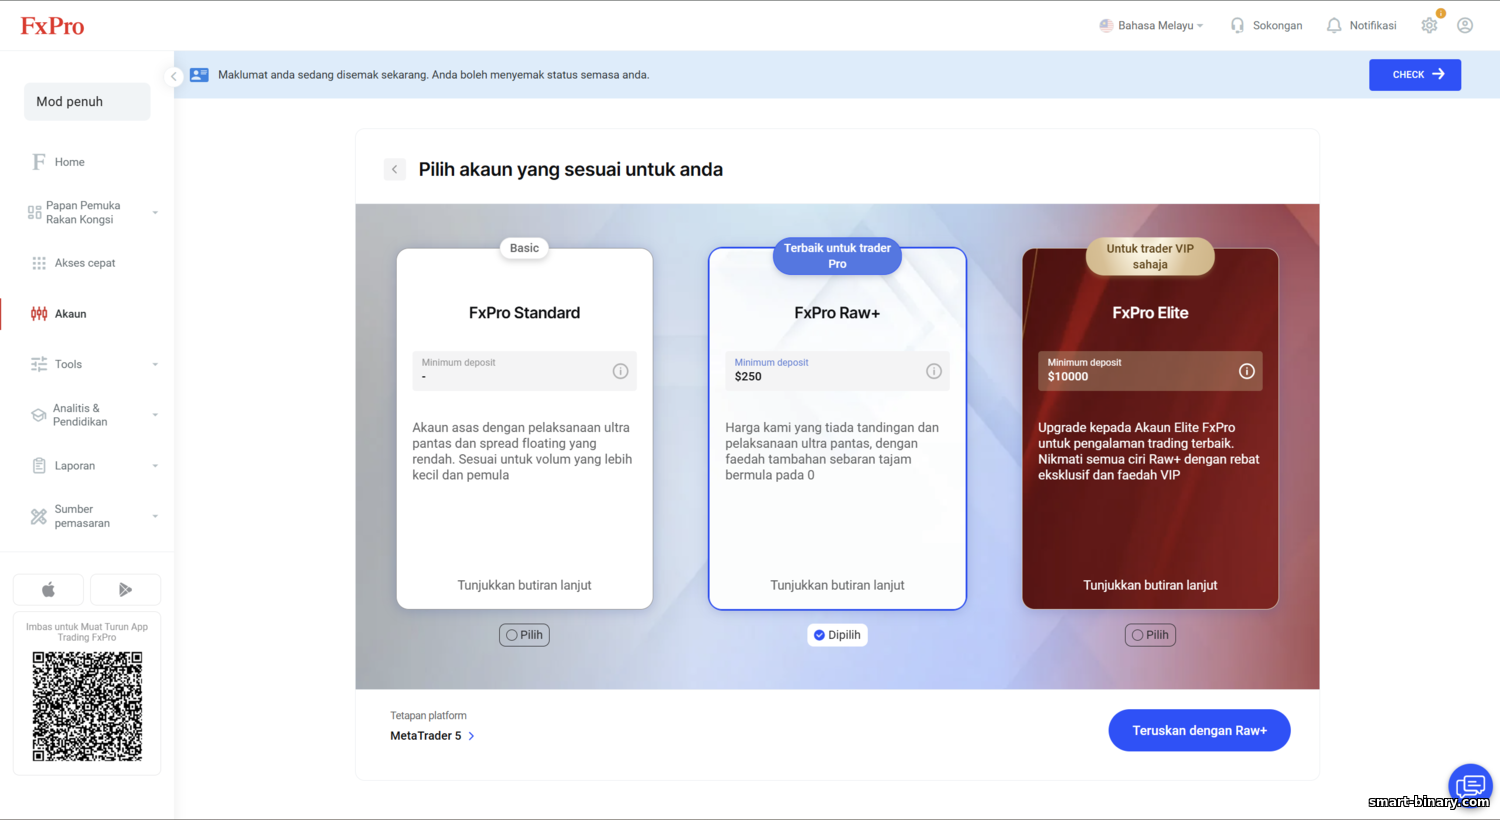The image size is (1500, 820).
Task: Open Akaun menu item
Action: 70,314
